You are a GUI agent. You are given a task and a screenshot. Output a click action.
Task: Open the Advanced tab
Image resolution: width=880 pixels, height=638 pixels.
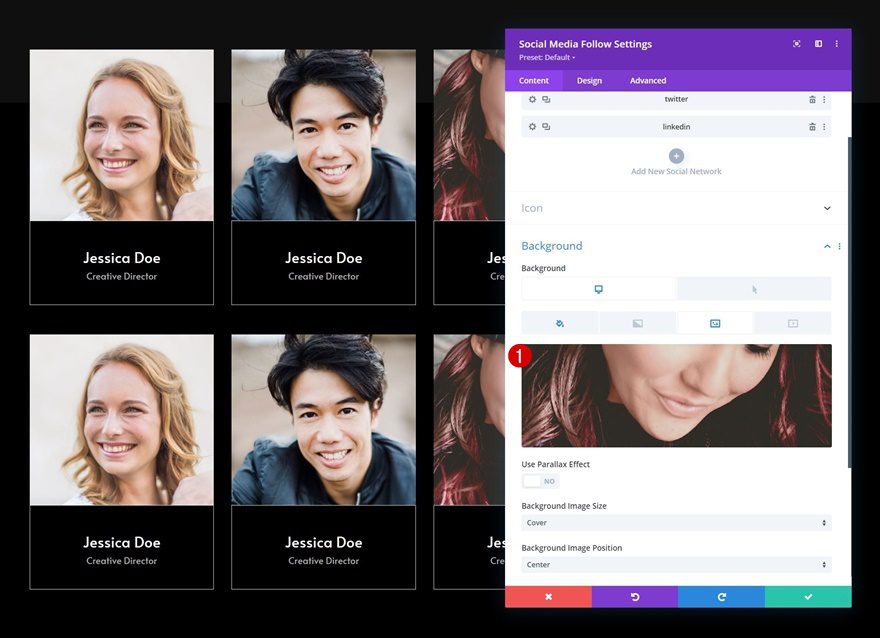click(647, 80)
